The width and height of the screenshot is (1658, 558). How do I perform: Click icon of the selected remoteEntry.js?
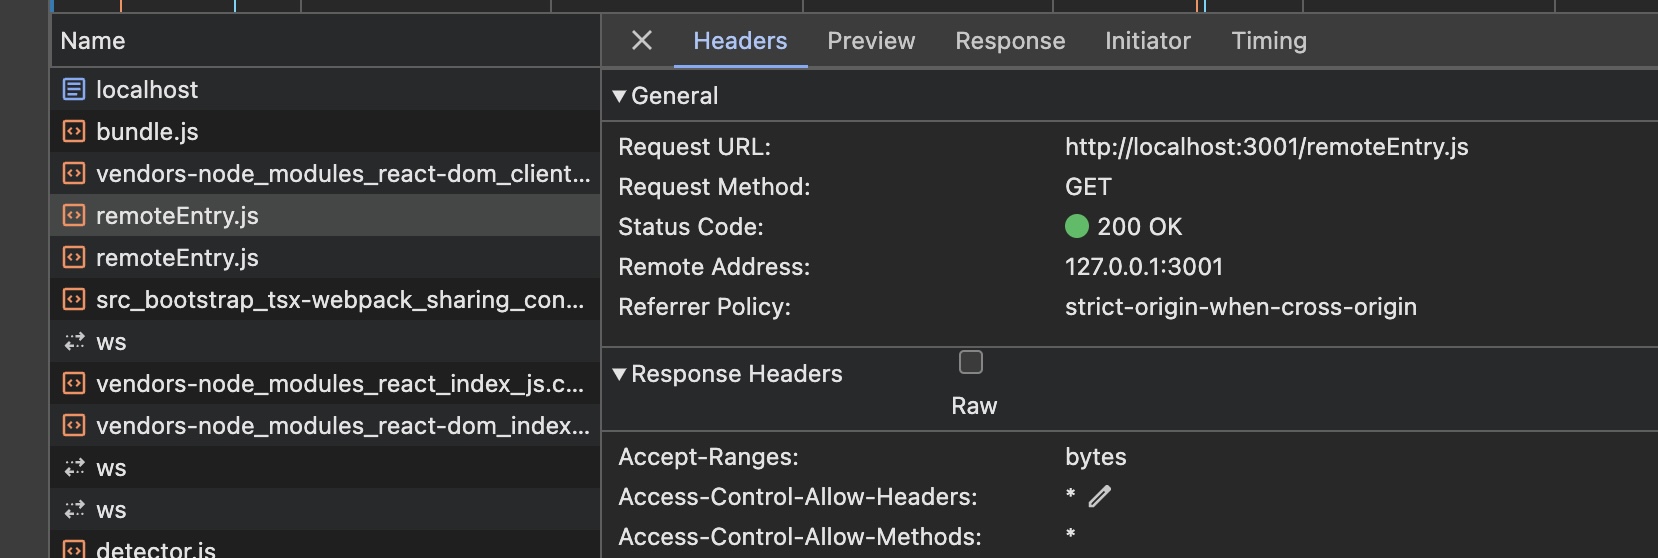(x=74, y=215)
